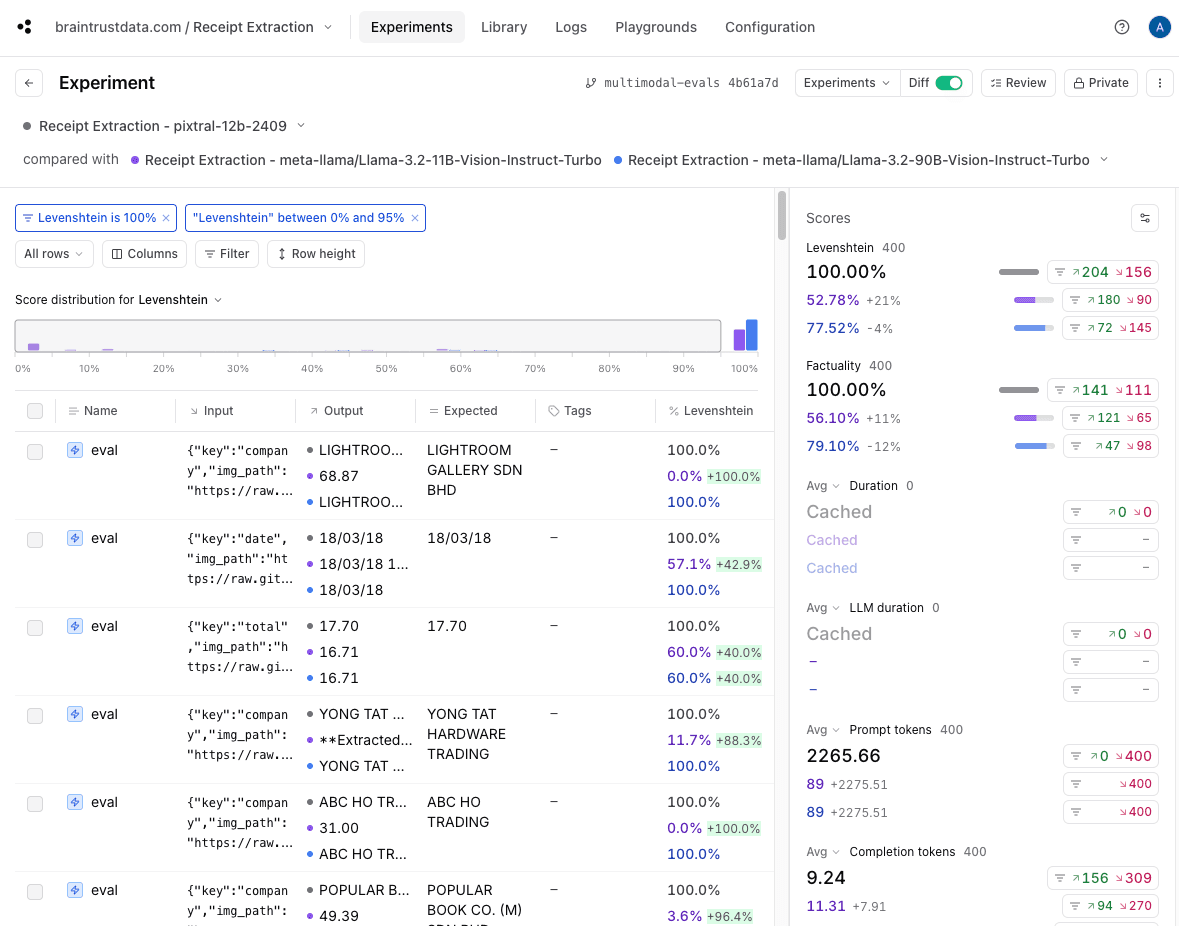The width and height of the screenshot is (1179, 926).
Task: Click the filter icon beside Levenshtein 100.00% score
Action: pos(1061,272)
